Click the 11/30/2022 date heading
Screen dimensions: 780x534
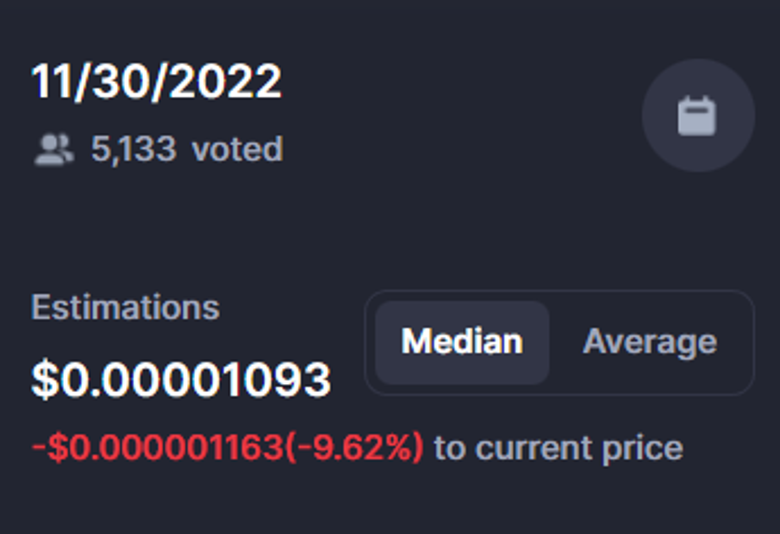point(156,82)
